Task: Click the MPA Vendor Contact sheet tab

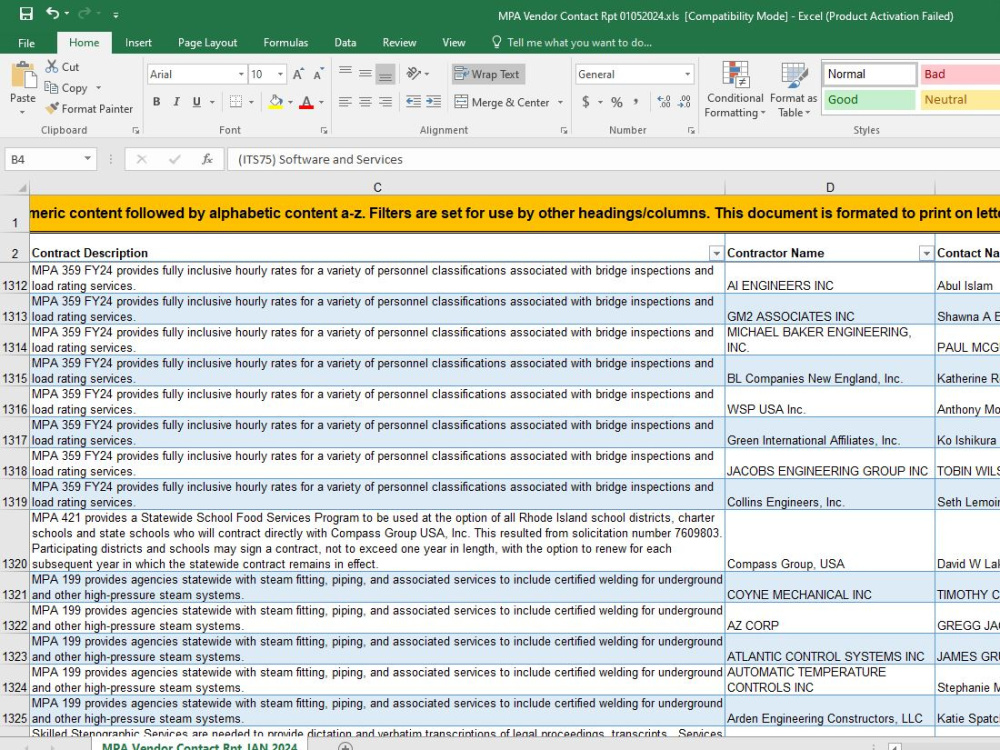Action: click(x=200, y=745)
